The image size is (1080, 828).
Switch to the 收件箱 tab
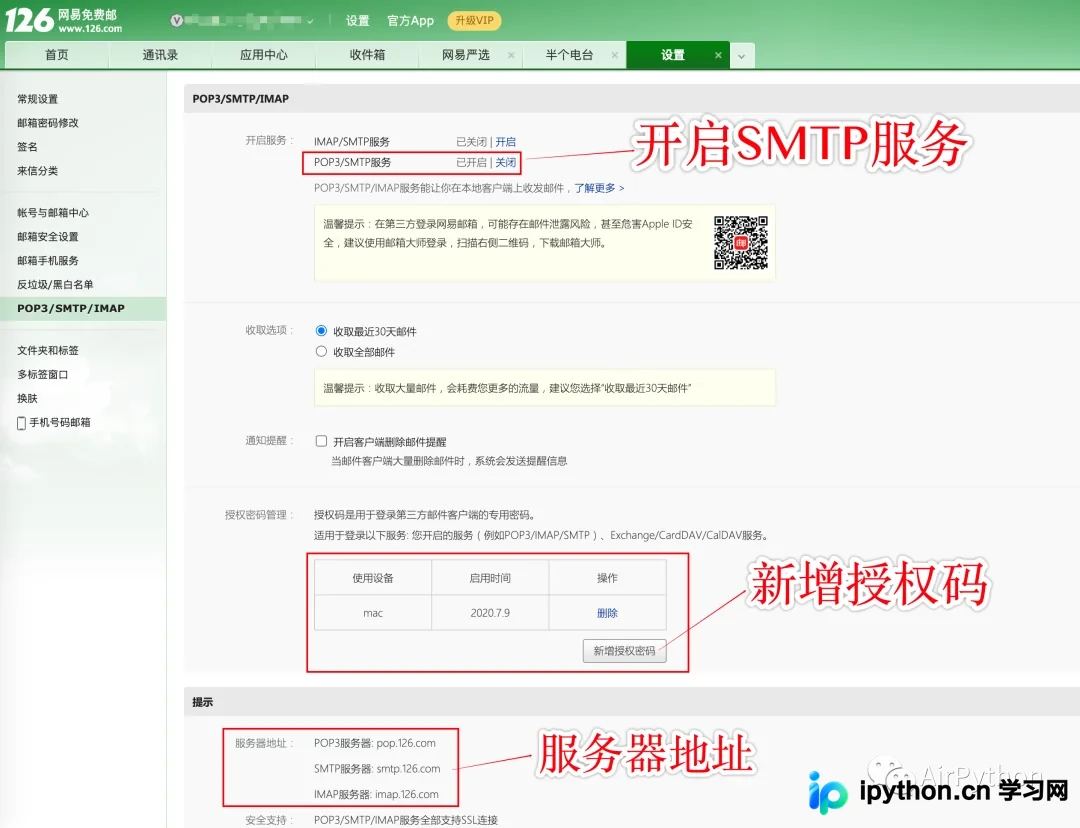(367, 55)
